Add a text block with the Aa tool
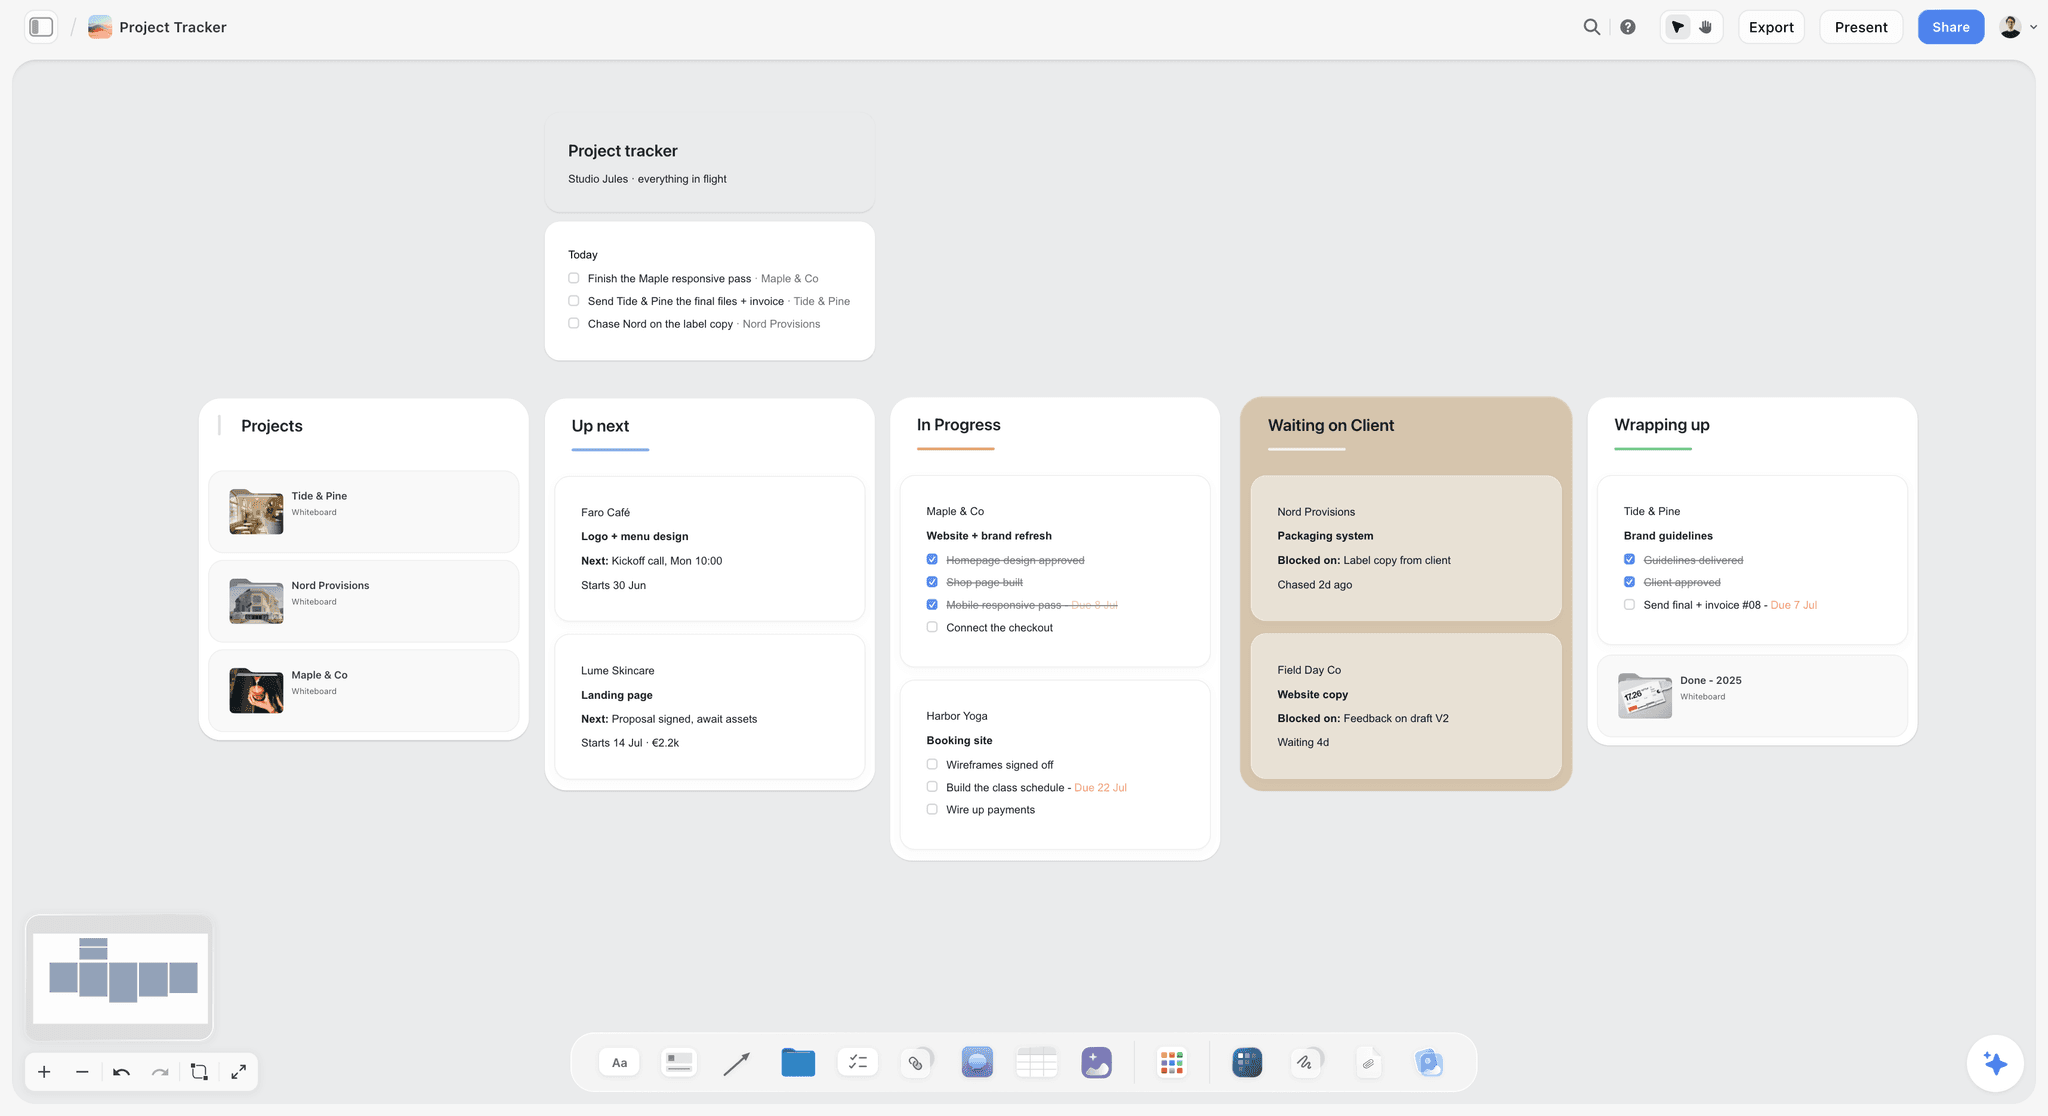This screenshot has height=1116, width=2048. (x=620, y=1062)
